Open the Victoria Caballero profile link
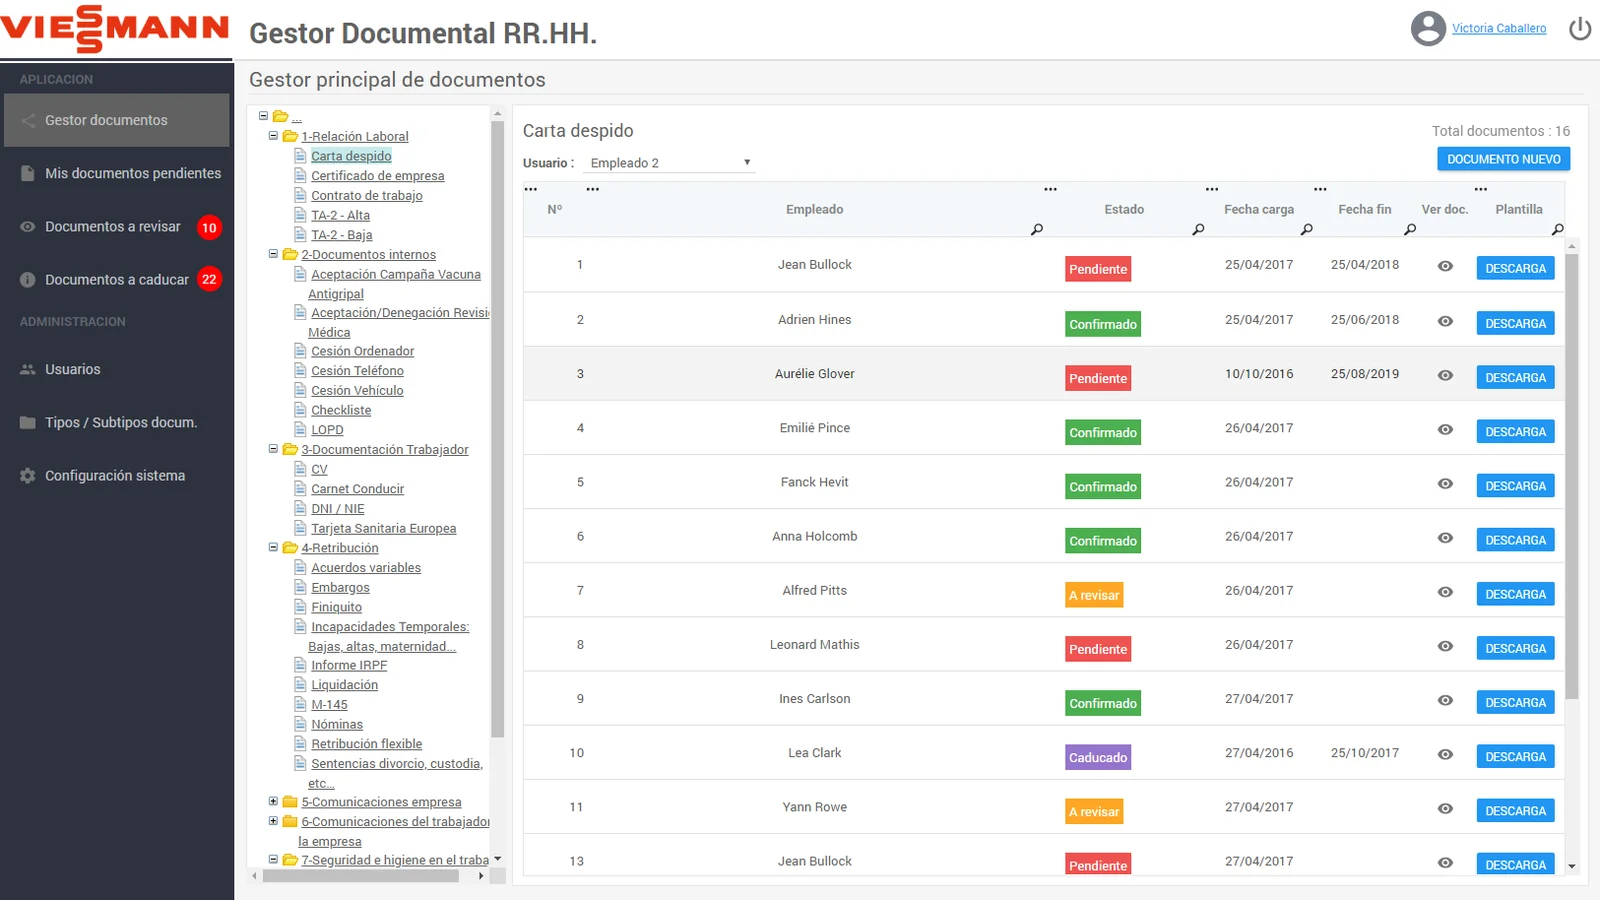The image size is (1600, 900). pos(1498,29)
